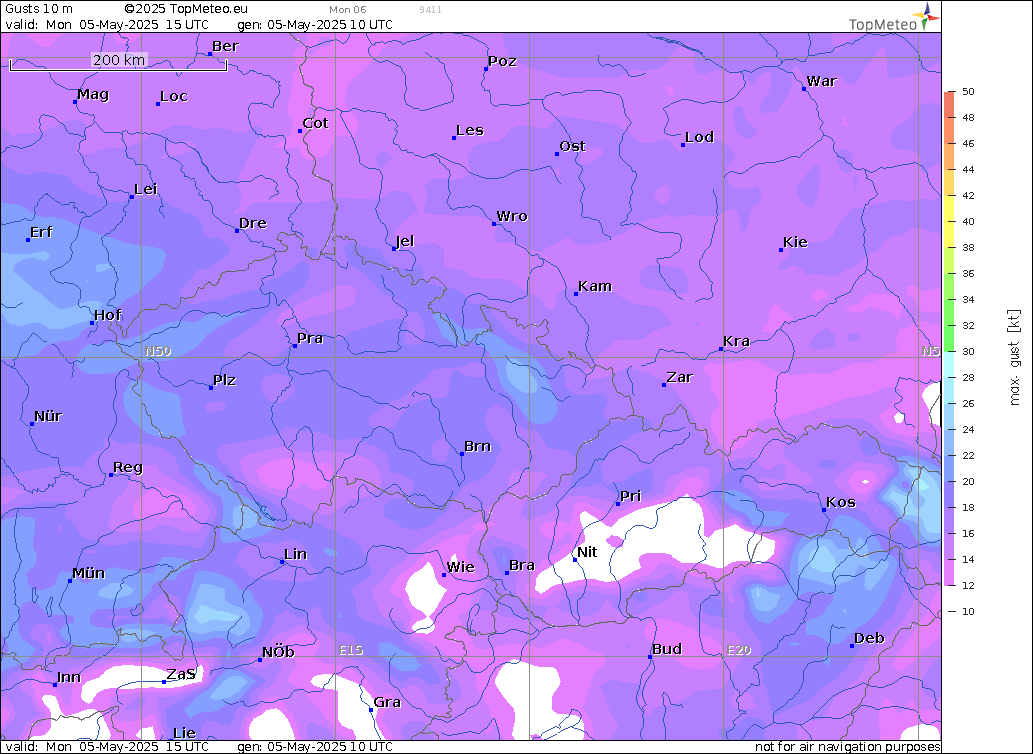The width and height of the screenshot is (1033, 754).
Task: Select the Kie city label
Action: click(x=795, y=242)
